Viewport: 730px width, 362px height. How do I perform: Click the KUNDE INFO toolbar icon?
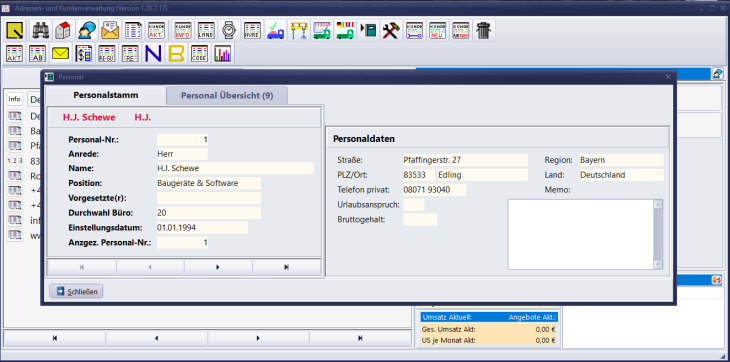pyautogui.click(x=183, y=30)
